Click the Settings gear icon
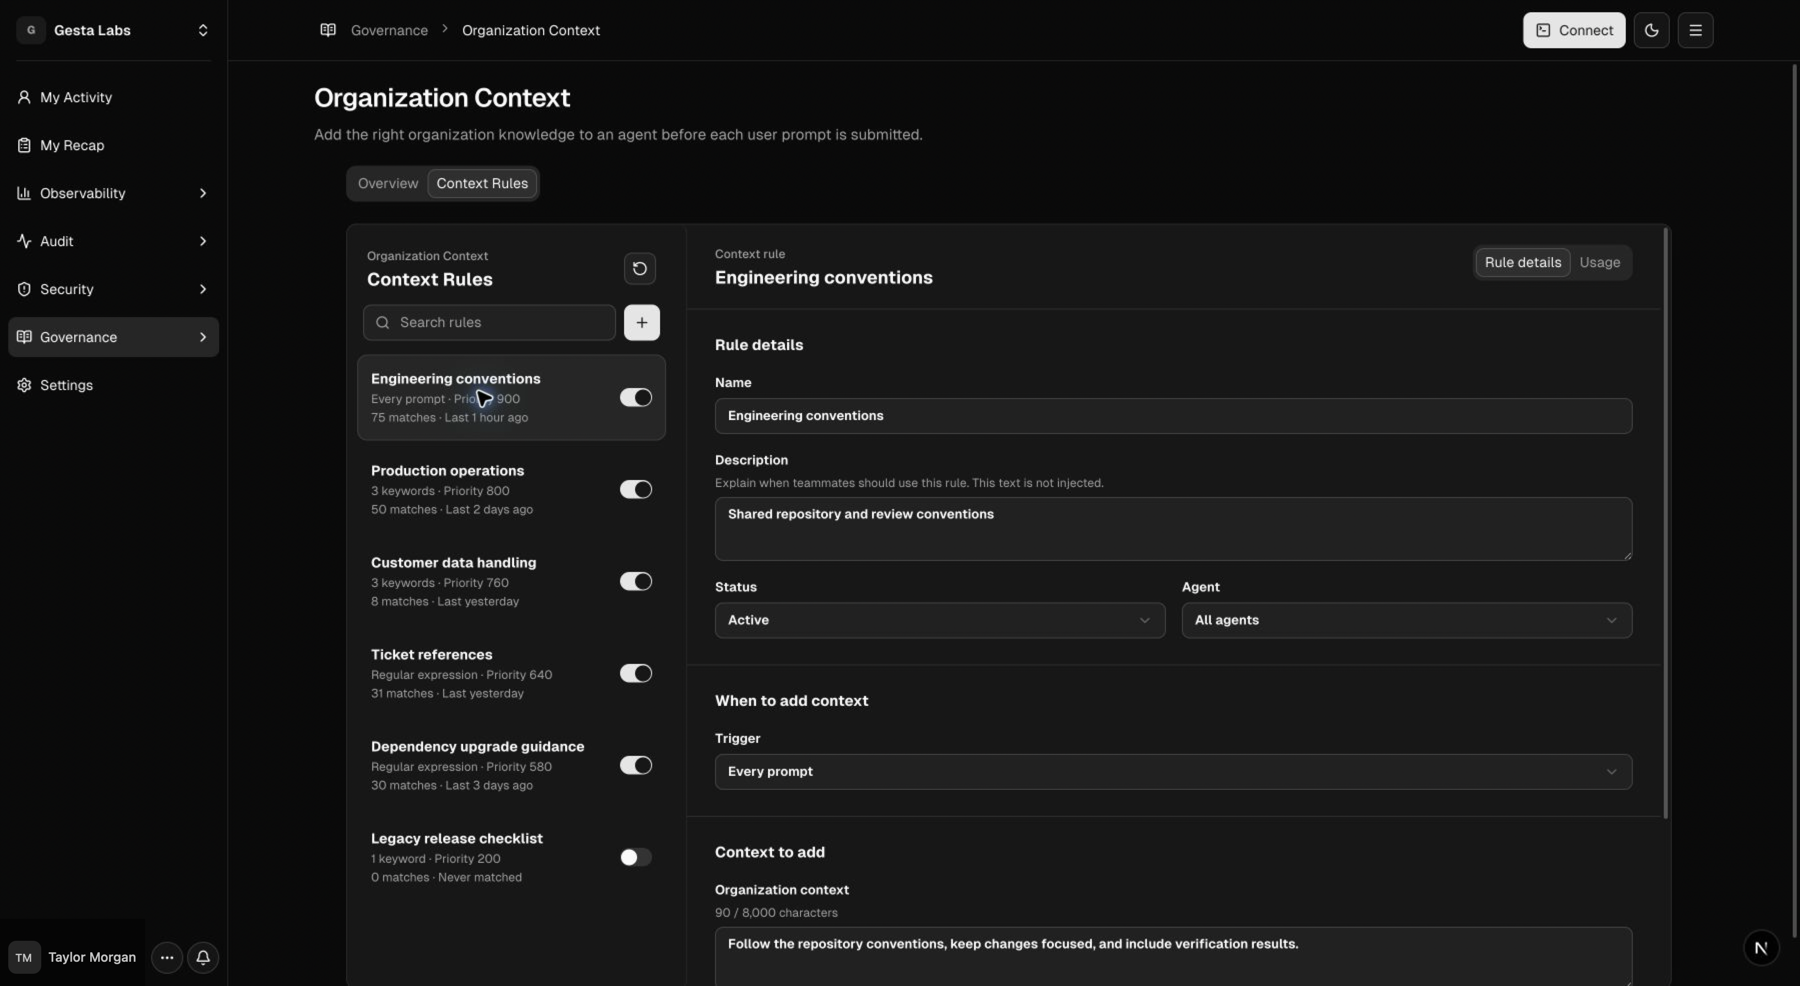Screen dimensions: 1800x986 point(24,385)
